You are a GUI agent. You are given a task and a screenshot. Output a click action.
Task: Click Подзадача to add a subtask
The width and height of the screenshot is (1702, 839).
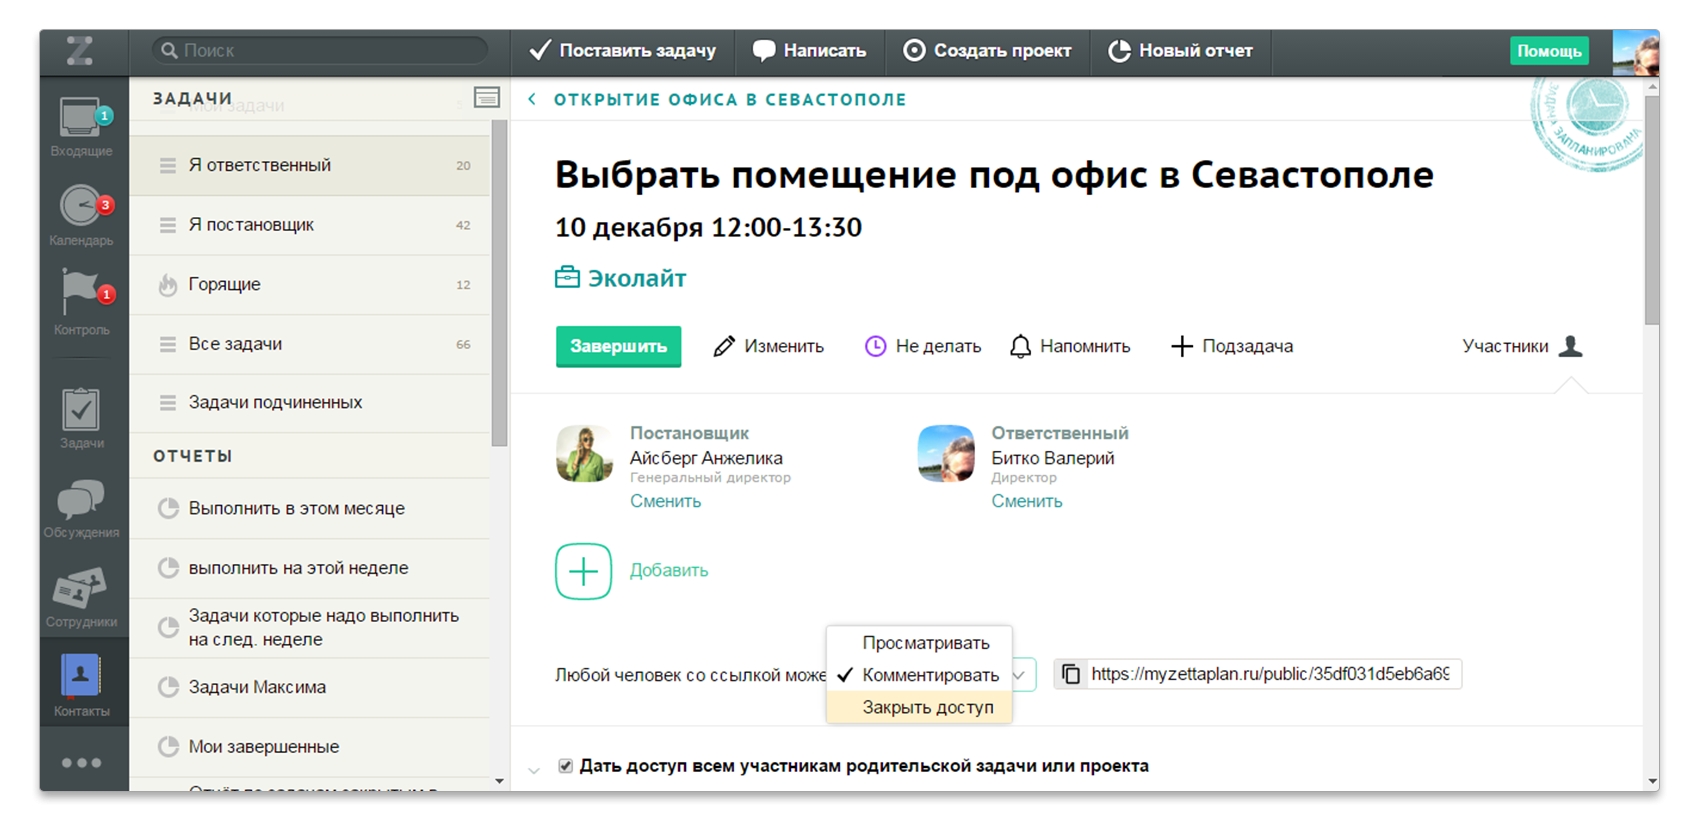pyautogui.click(x=1232, y=346)
